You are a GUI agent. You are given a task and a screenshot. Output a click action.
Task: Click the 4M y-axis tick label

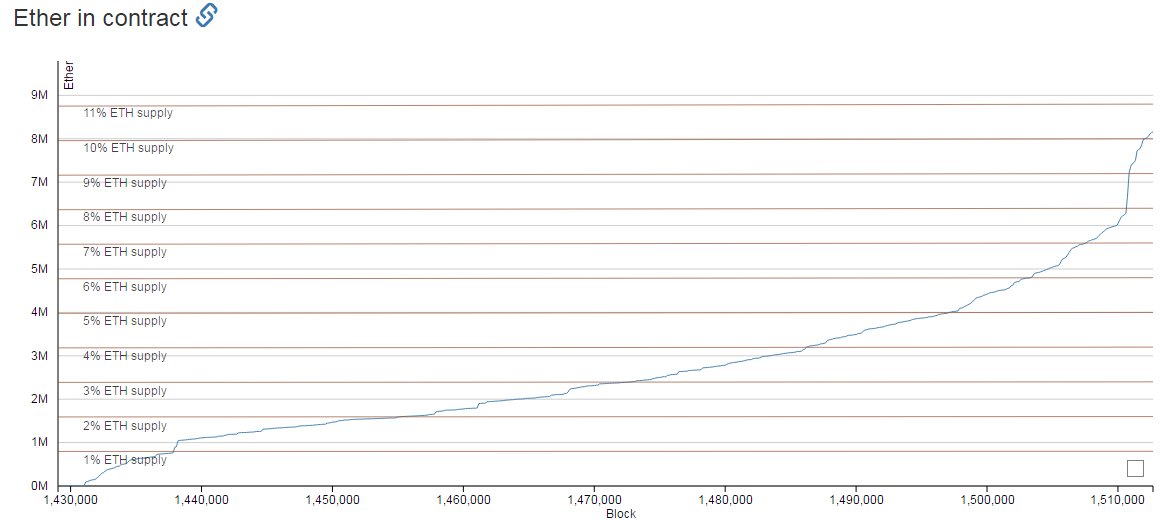(40, 312)
